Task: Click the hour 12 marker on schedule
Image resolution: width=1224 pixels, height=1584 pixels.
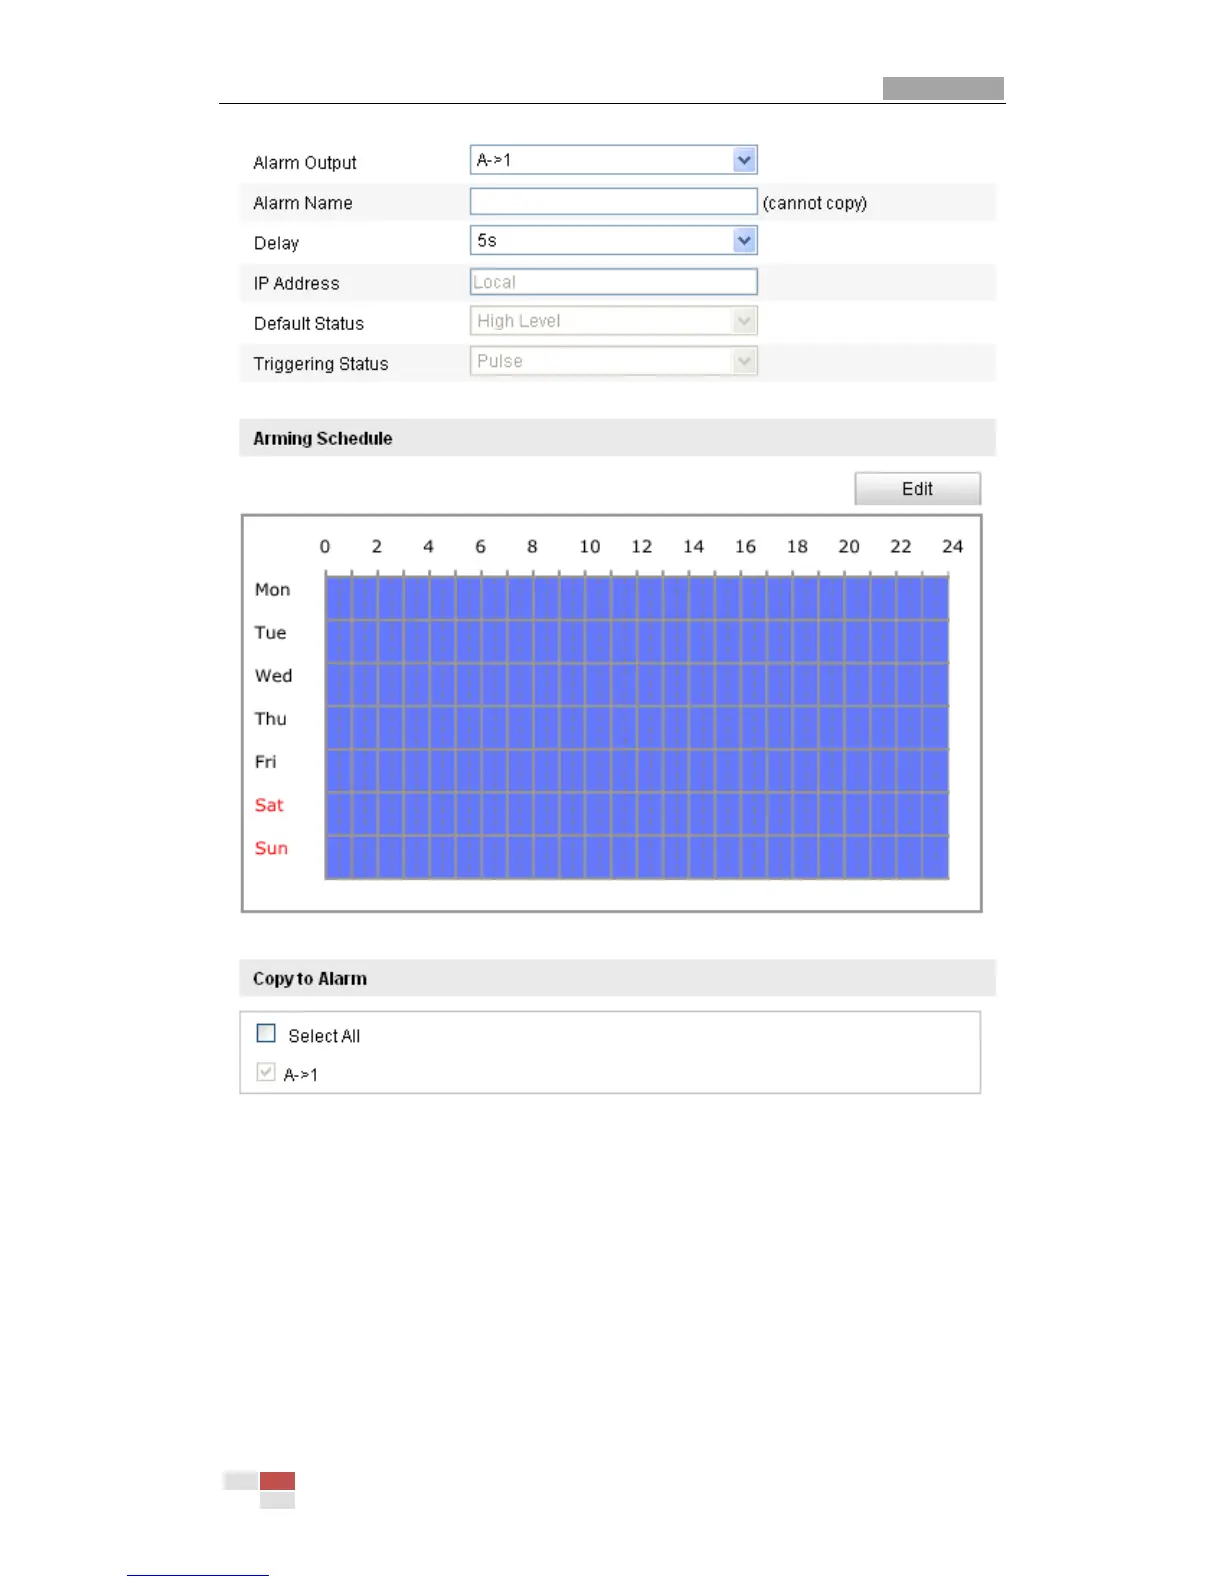Action: pos(641,547)
